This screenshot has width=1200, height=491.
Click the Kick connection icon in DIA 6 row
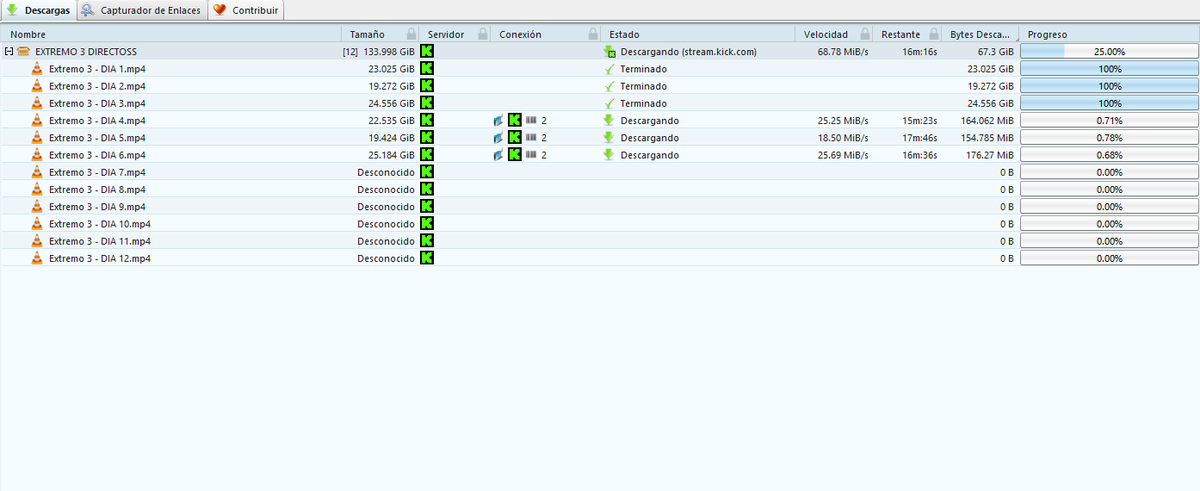[515, 155]
